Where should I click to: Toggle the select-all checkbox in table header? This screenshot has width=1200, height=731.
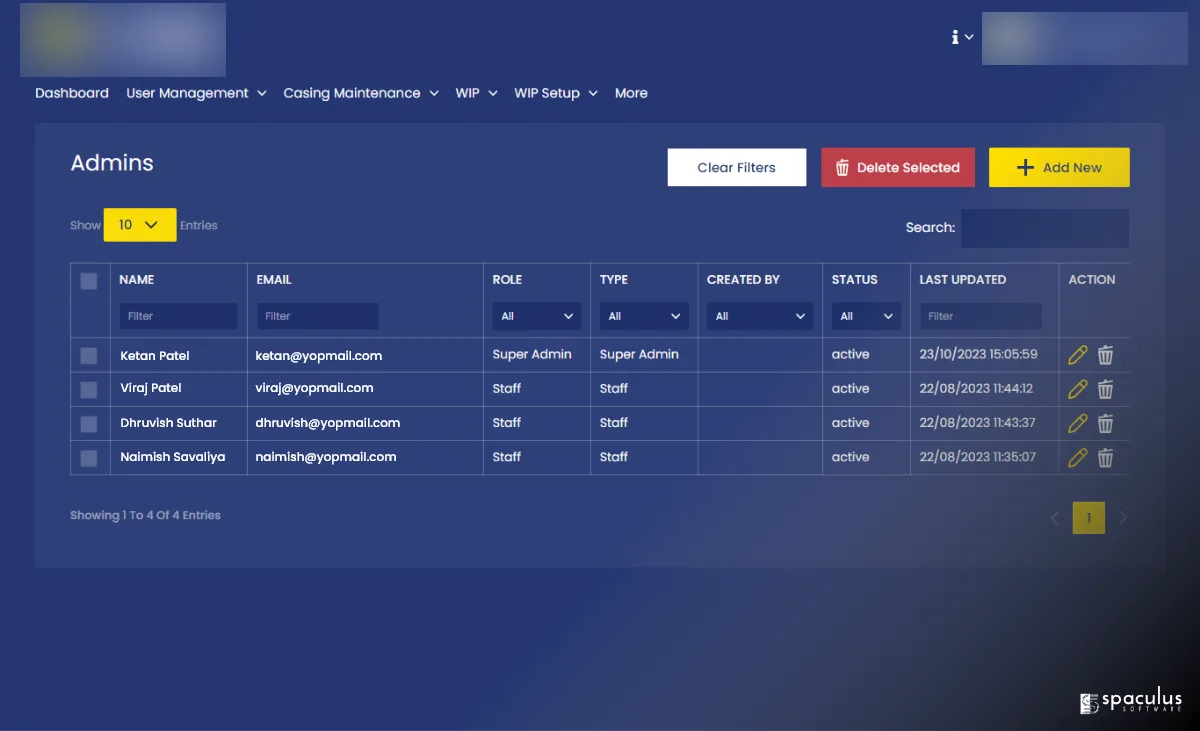pyautogui.click(x=89, y=281)
